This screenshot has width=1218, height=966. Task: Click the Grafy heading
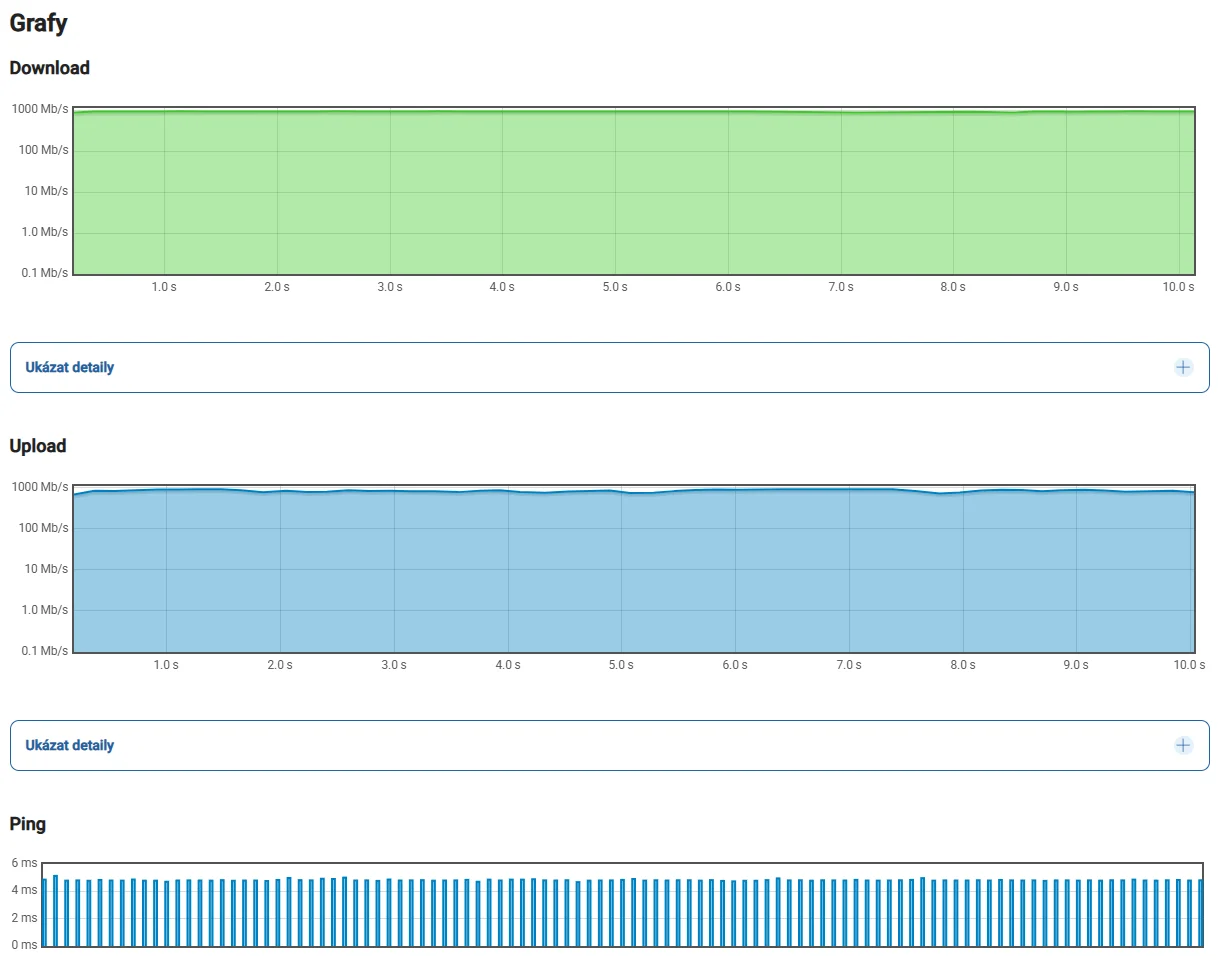point(38,22)
